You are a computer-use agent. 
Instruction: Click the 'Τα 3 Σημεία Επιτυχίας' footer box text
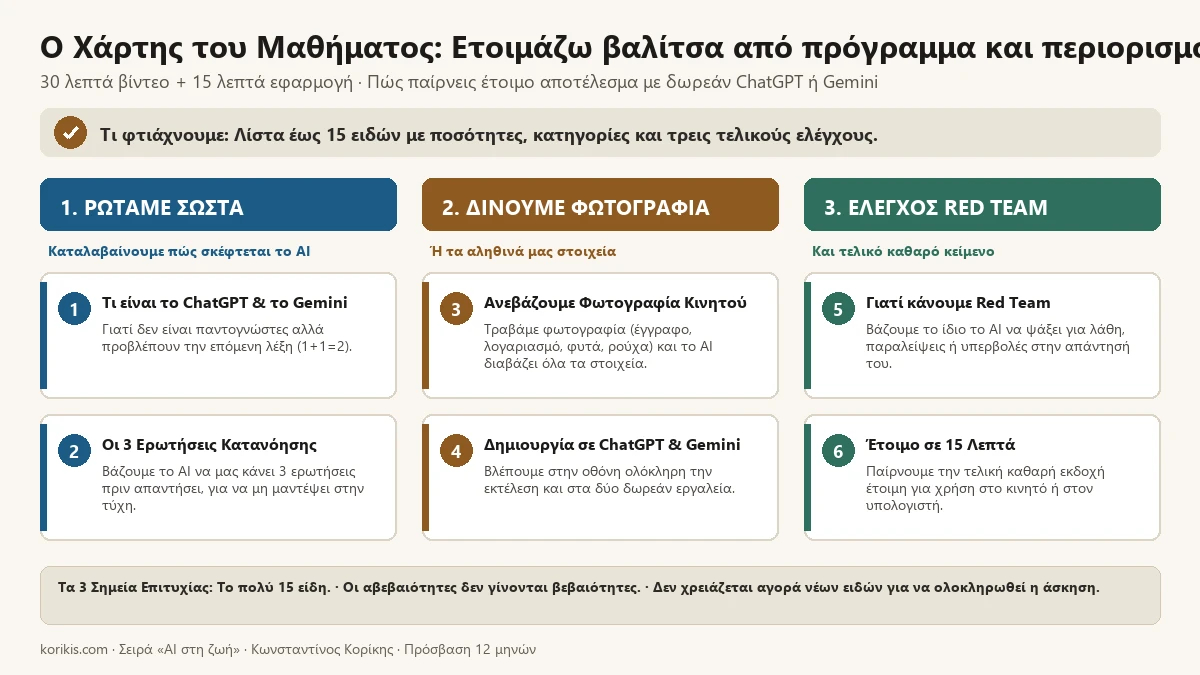(x=579, y=587)
